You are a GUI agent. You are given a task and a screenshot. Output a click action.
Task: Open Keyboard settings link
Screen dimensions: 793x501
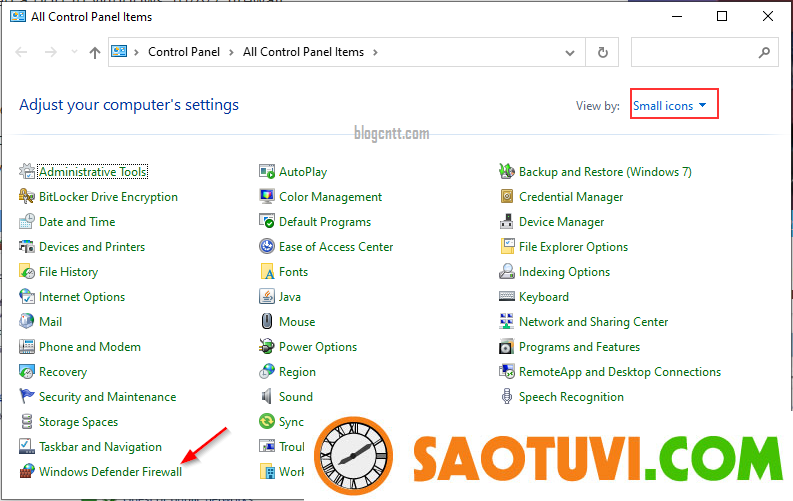544,297
